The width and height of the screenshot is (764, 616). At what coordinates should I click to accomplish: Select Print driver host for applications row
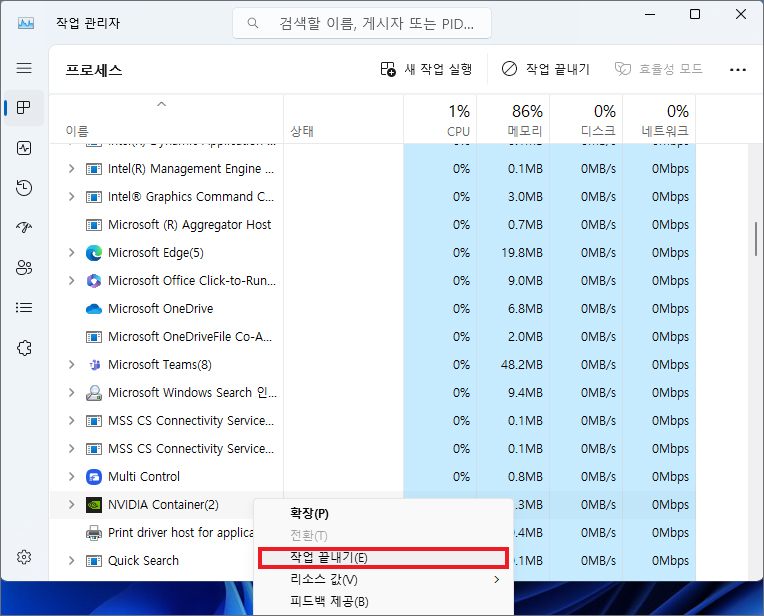pos(152,533)
